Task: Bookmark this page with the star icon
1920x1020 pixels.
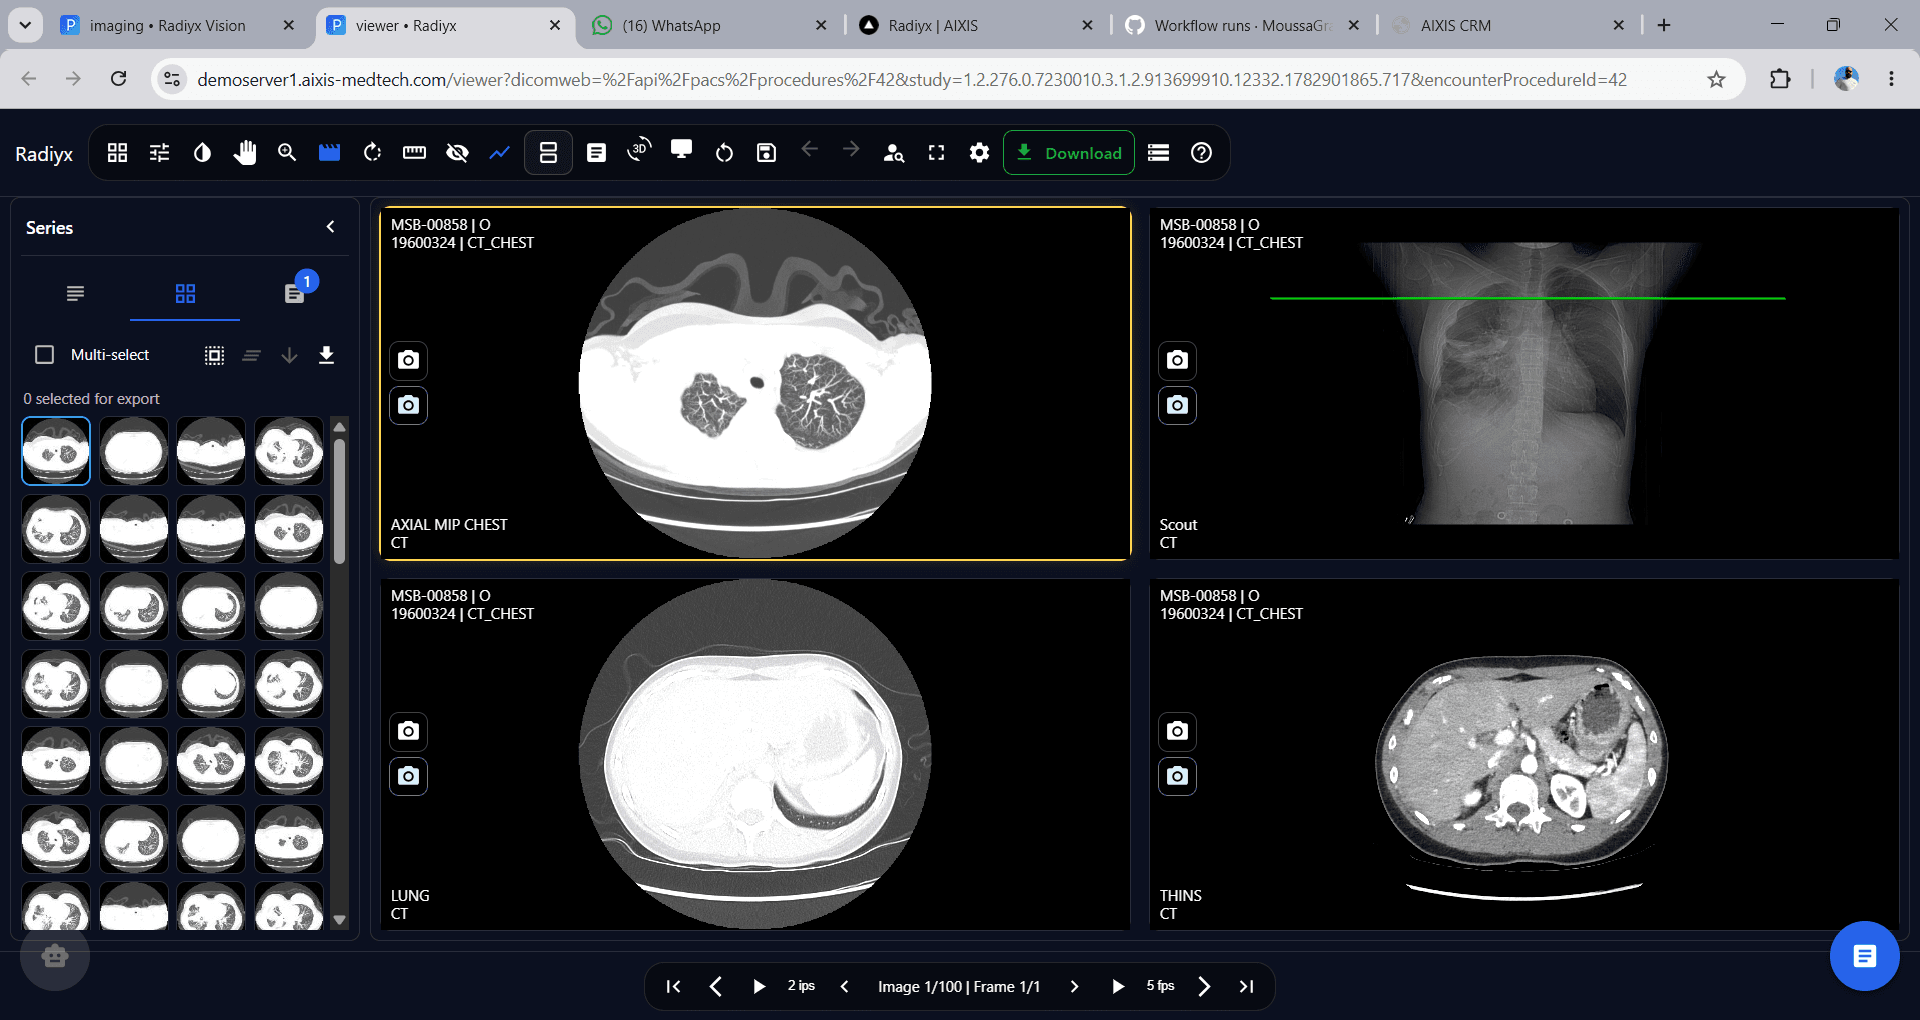Action: pyautogui.click(x=1716, y=79)
